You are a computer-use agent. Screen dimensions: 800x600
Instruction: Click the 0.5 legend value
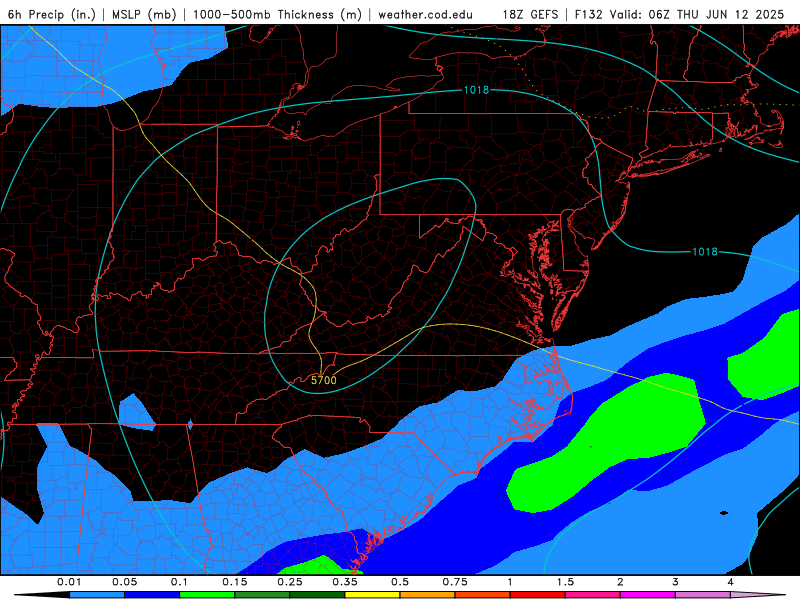pyautogui.click(x=400, y=582)
